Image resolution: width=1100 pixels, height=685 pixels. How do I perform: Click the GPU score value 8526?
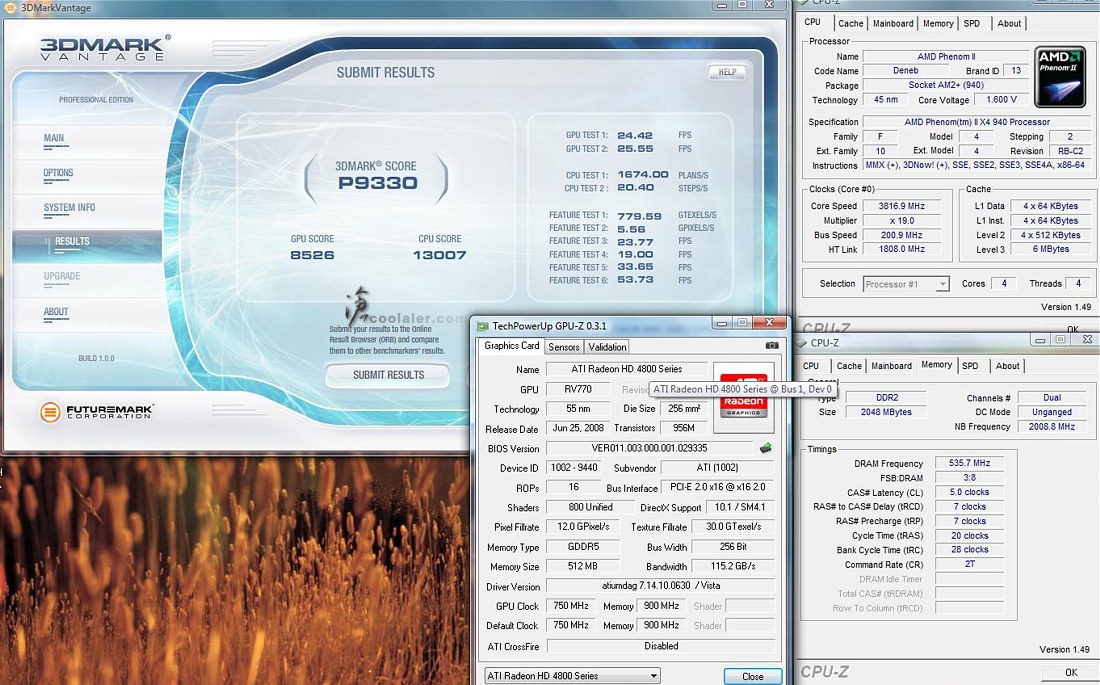tap(312, 255)
